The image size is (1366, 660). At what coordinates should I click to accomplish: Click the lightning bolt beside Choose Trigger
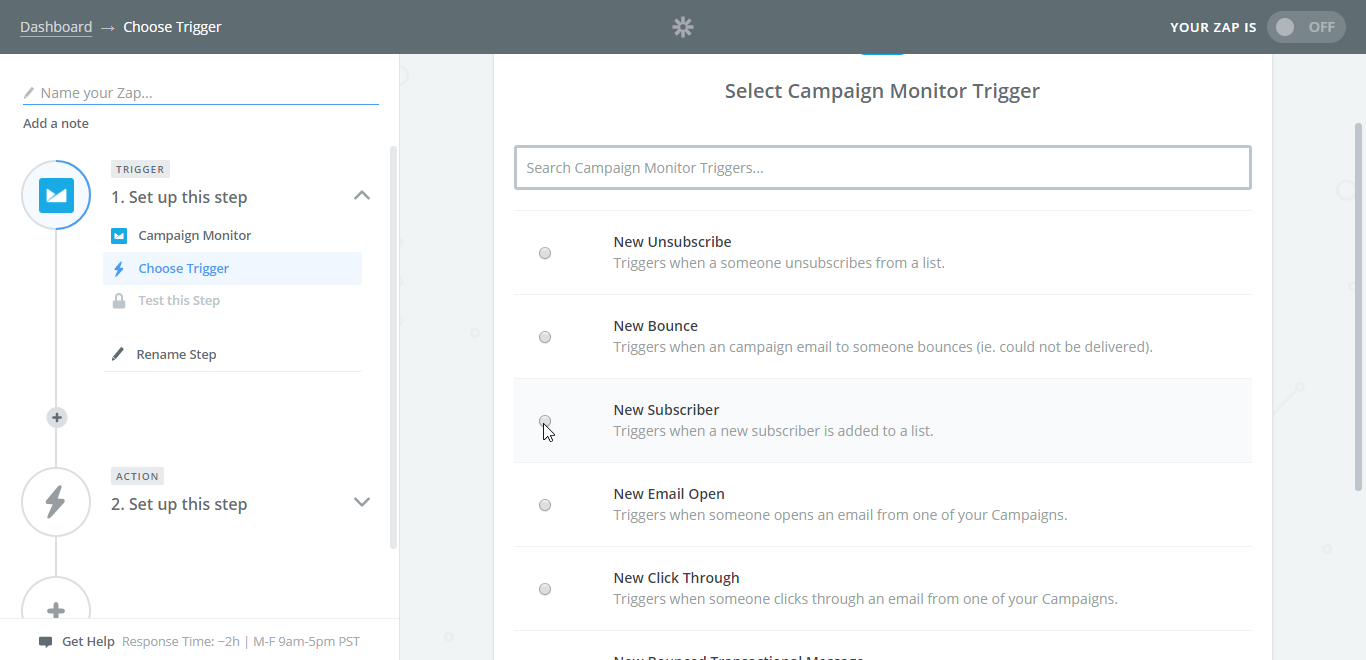pyautogui.click(x=119, y=269)
